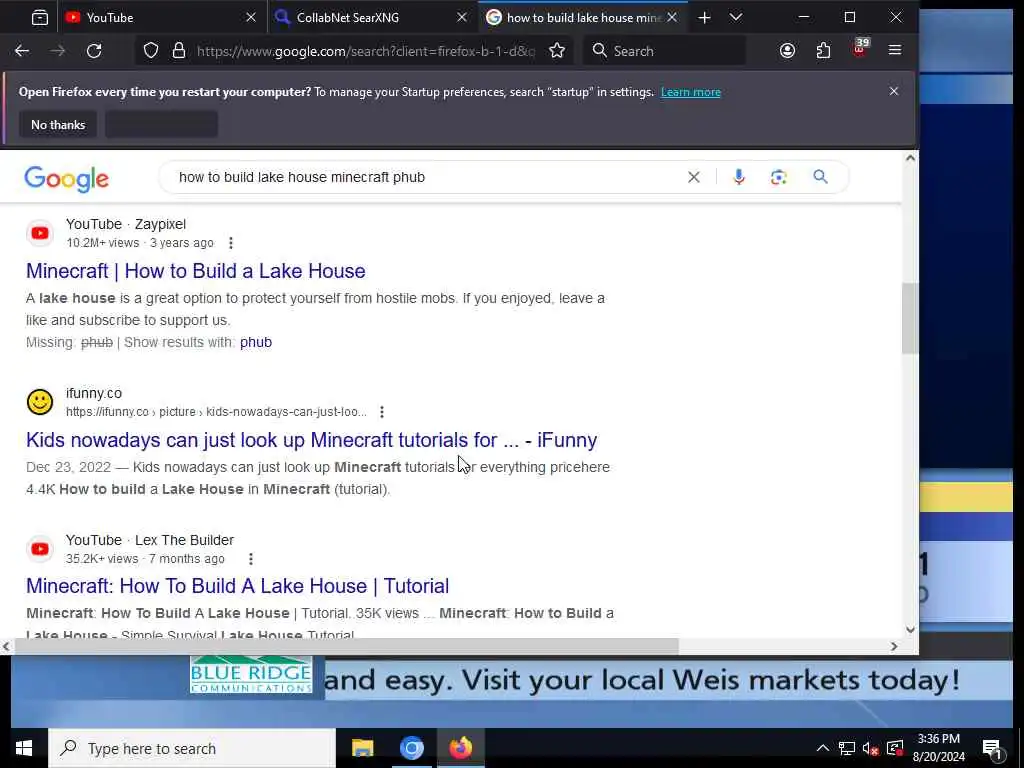
Task: Open a new tab with plus button
Action: point(704,18)
